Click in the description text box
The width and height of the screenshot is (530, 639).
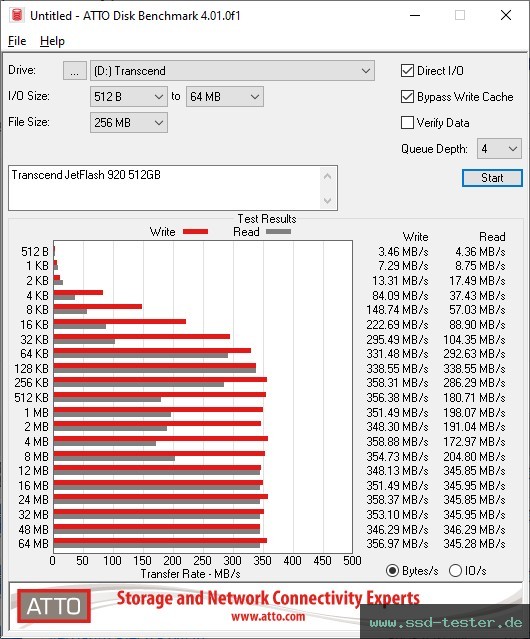(165, 188)
